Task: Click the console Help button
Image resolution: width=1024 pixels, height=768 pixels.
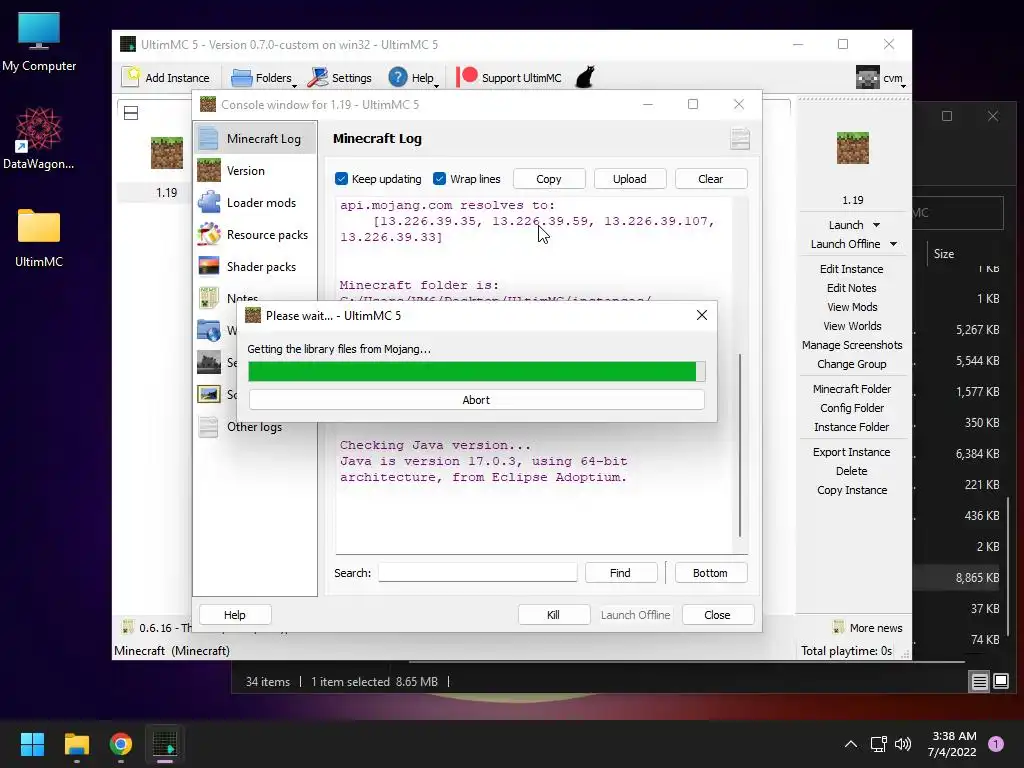Action: pos(234,615)
